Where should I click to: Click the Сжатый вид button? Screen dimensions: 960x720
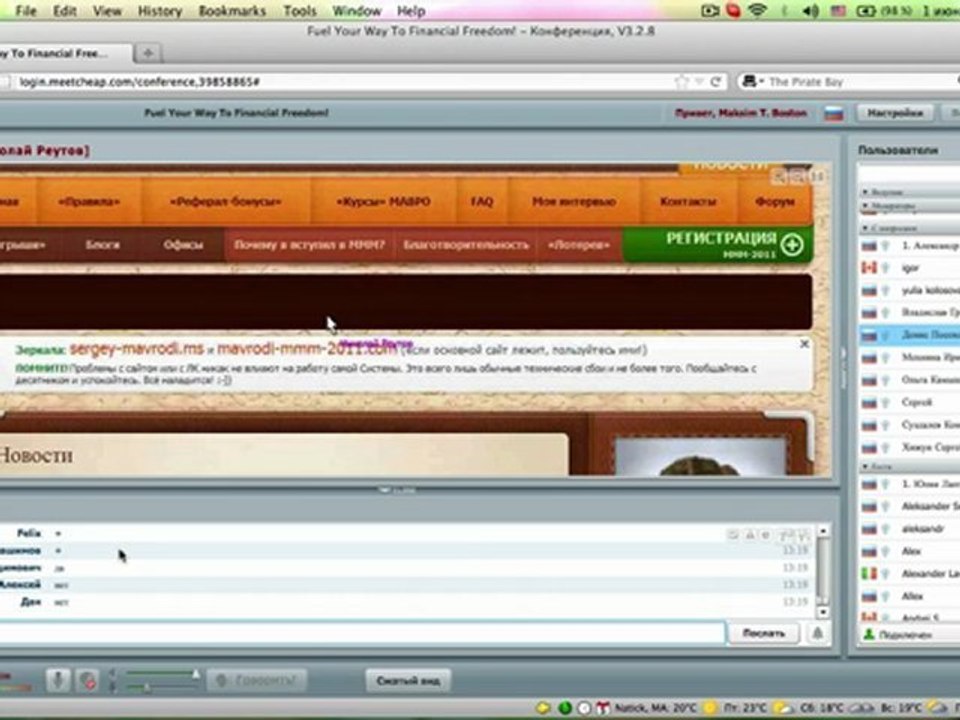pyautogui.click(x=408, y=681)
